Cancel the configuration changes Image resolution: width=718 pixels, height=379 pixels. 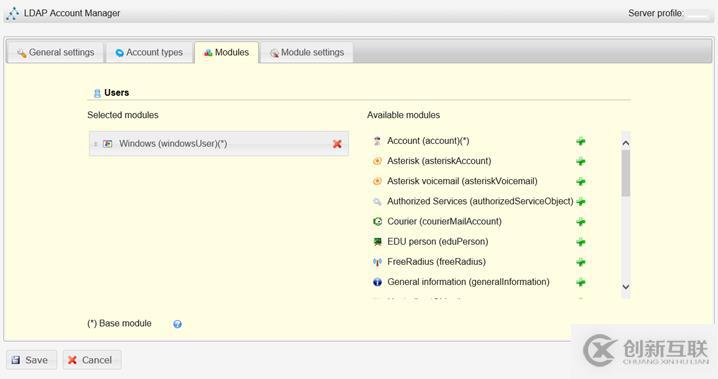coord(92,360)
